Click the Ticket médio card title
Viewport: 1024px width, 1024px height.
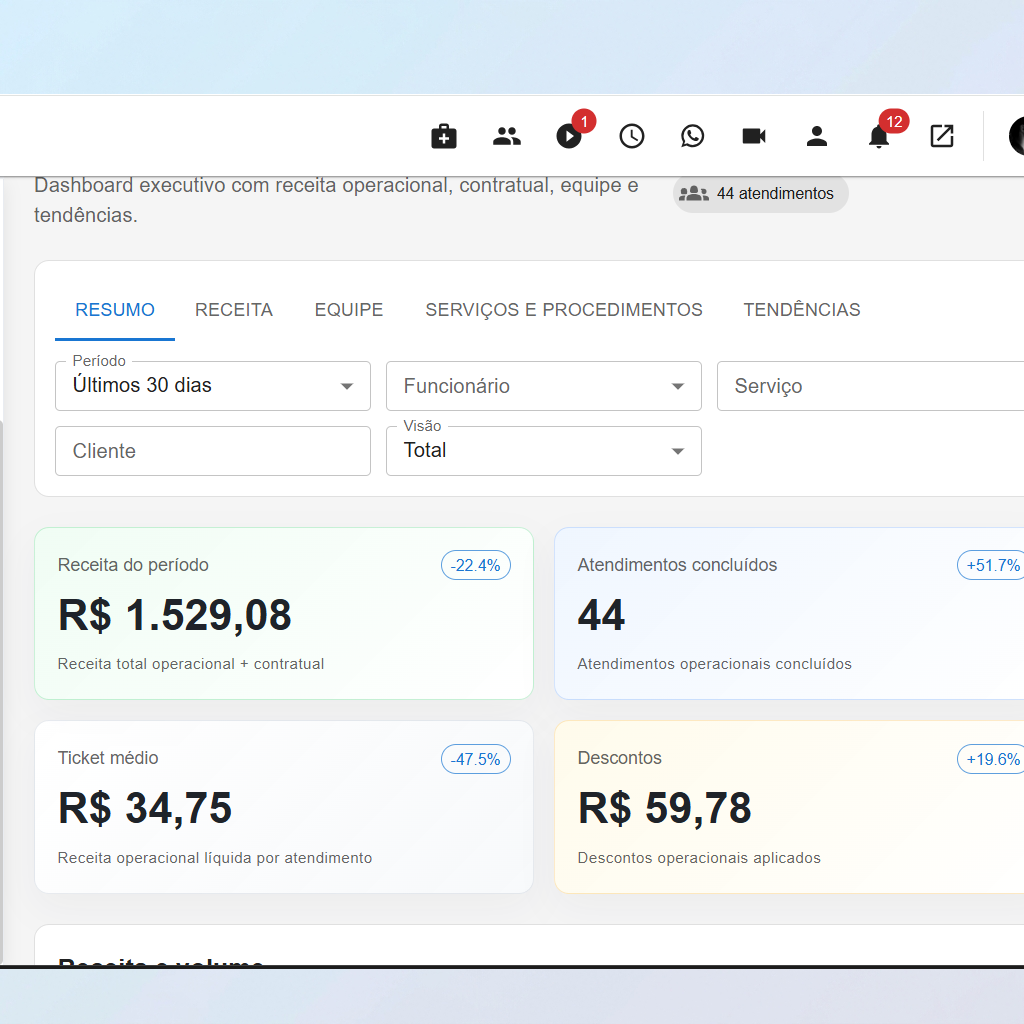coord(108,758)
